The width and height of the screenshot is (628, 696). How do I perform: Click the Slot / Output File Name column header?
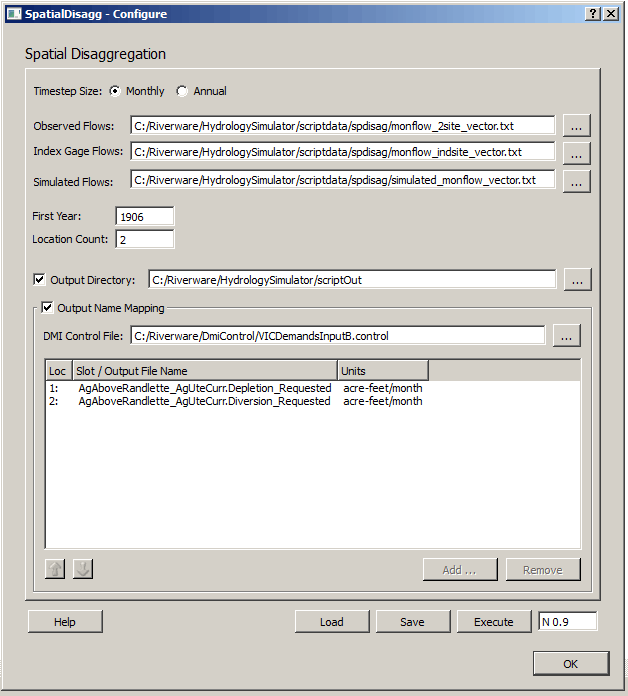point(205,371)
